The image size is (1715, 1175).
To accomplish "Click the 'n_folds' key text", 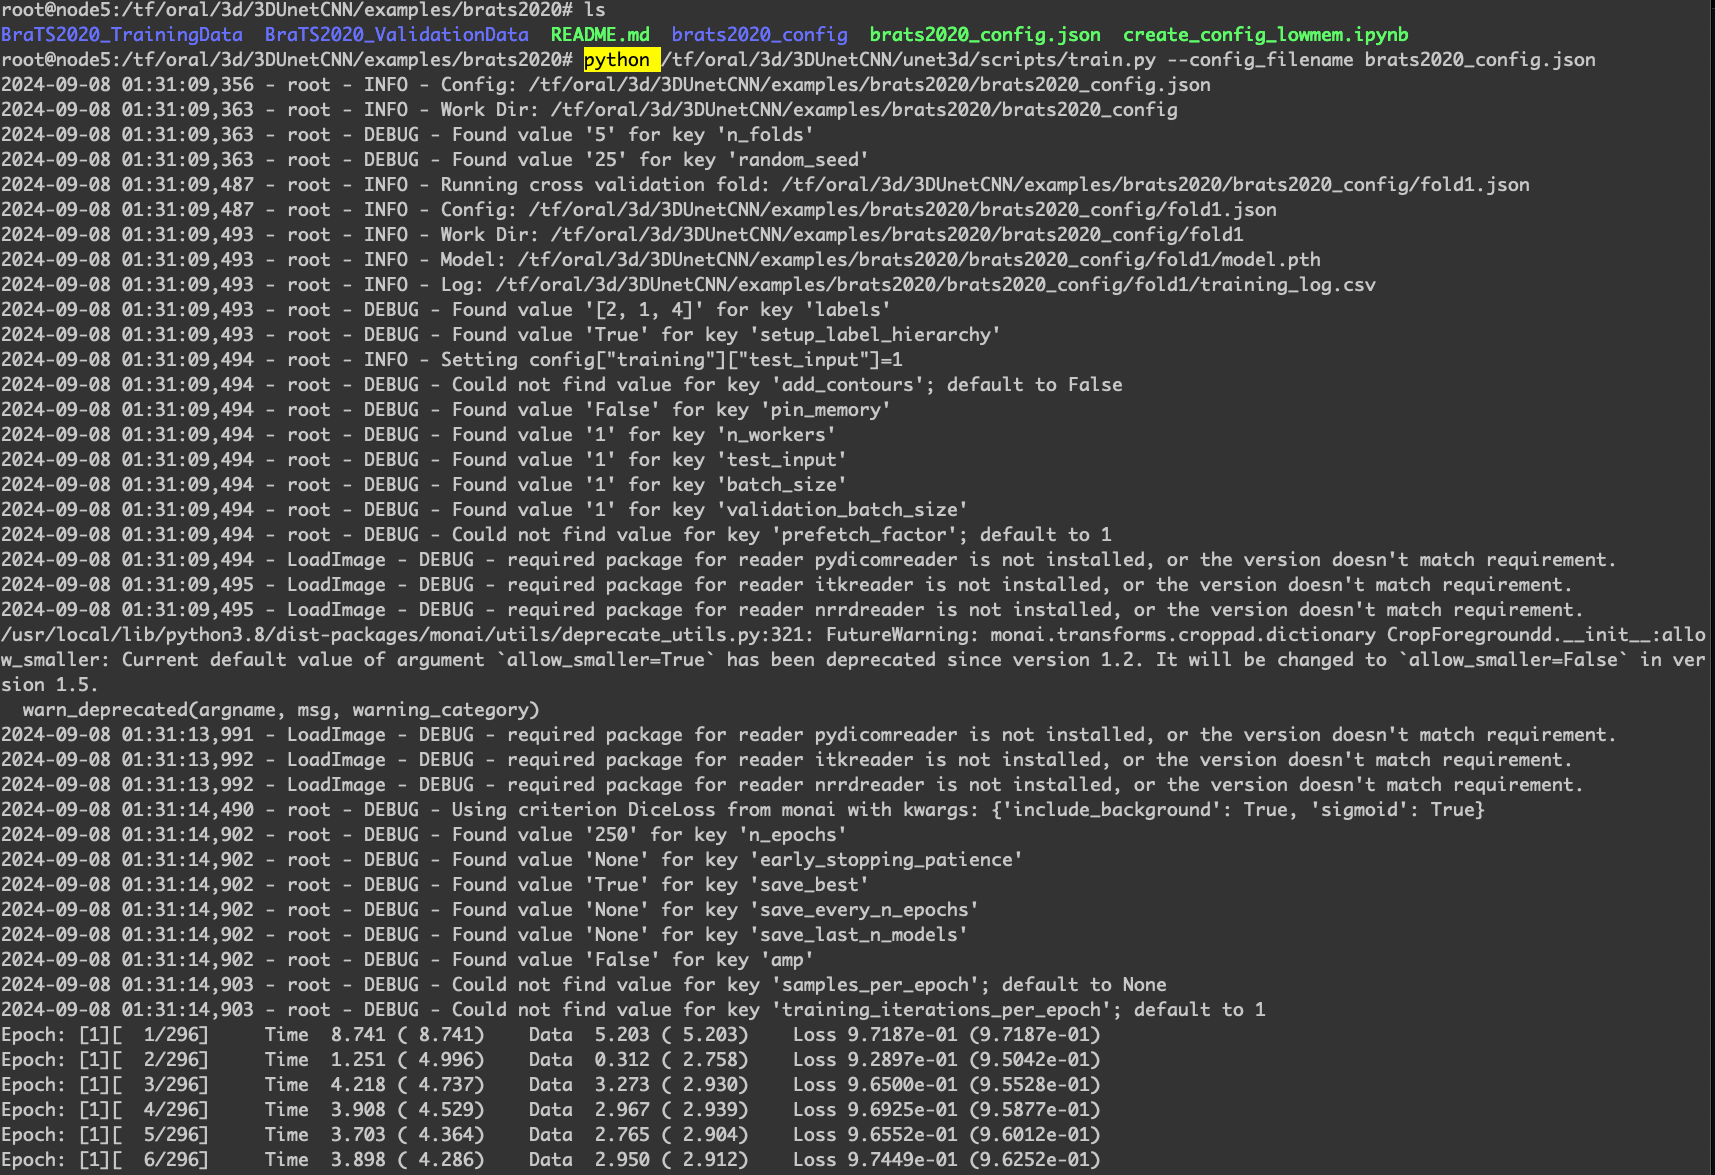I will coord(765,135).
